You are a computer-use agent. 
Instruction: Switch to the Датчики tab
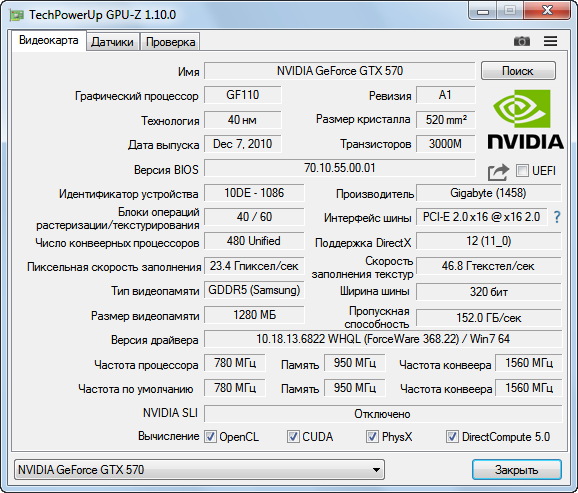coord(112,42)
